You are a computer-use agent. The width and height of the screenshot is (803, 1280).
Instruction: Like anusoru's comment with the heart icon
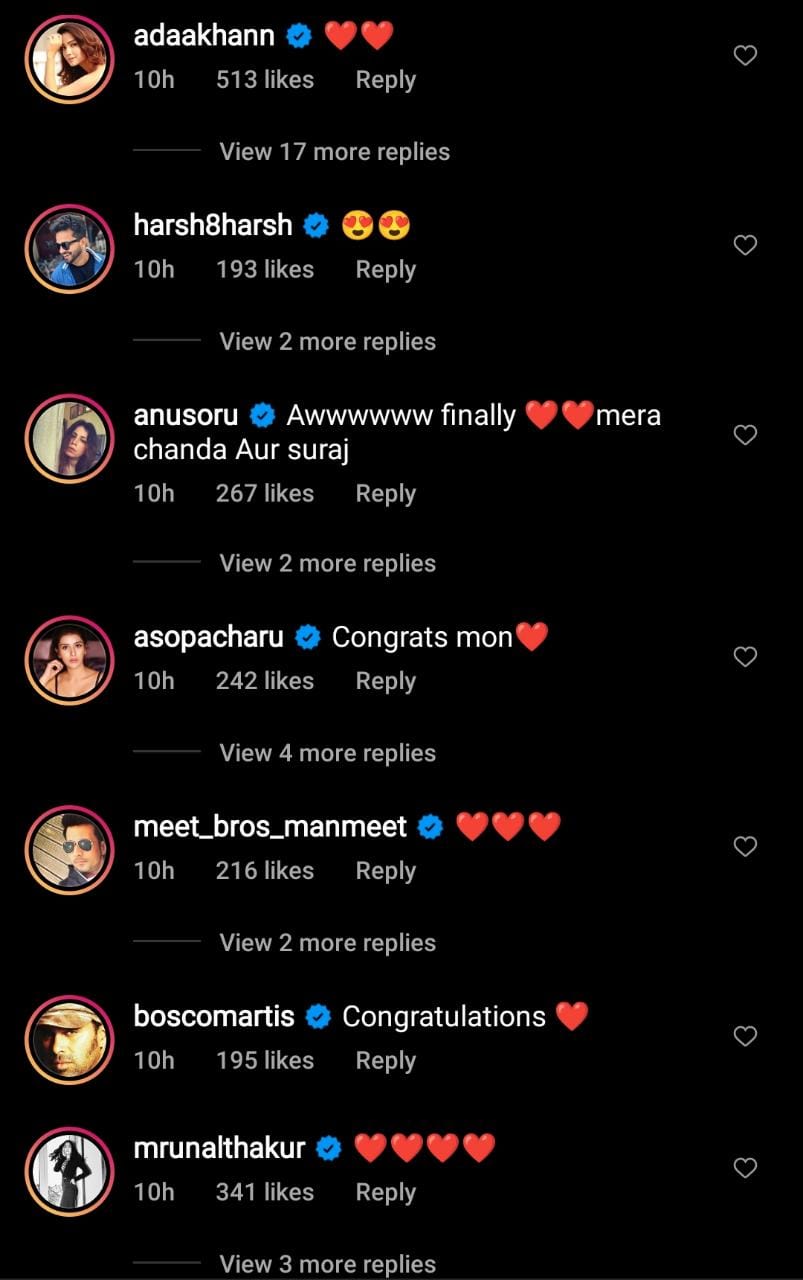coord(745,435)
